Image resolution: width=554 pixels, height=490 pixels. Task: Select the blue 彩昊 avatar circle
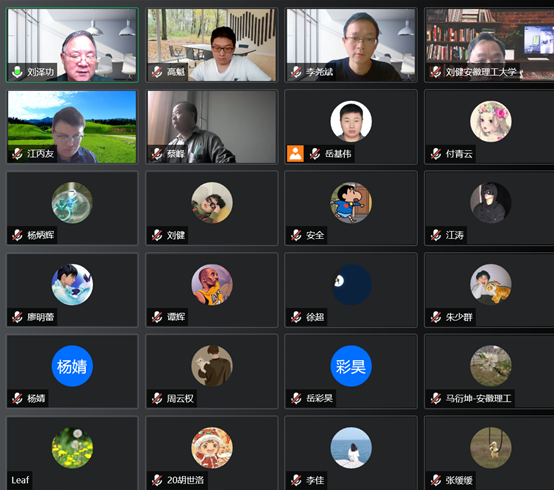coord(351,366)
